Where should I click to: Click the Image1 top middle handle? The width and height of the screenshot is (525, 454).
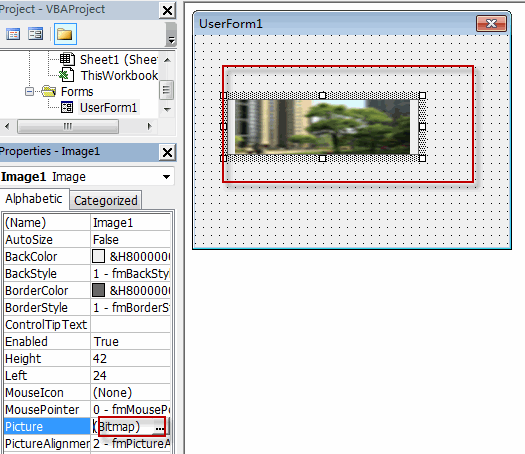(x=322, y=95)
